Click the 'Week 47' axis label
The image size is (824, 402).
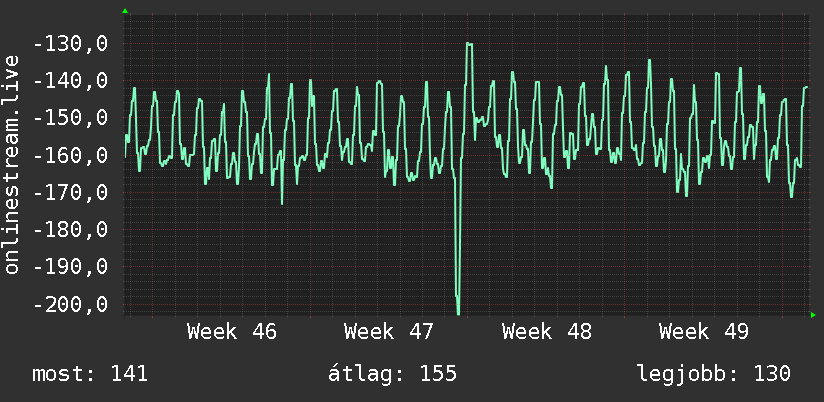click(389, 332)
